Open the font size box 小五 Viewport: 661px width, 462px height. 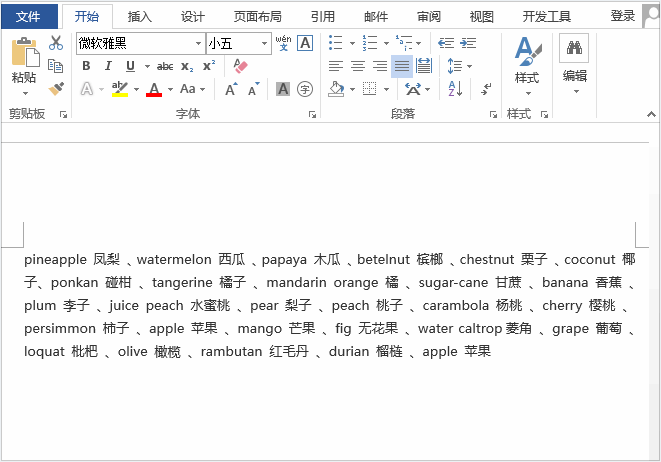click(238, 43)
